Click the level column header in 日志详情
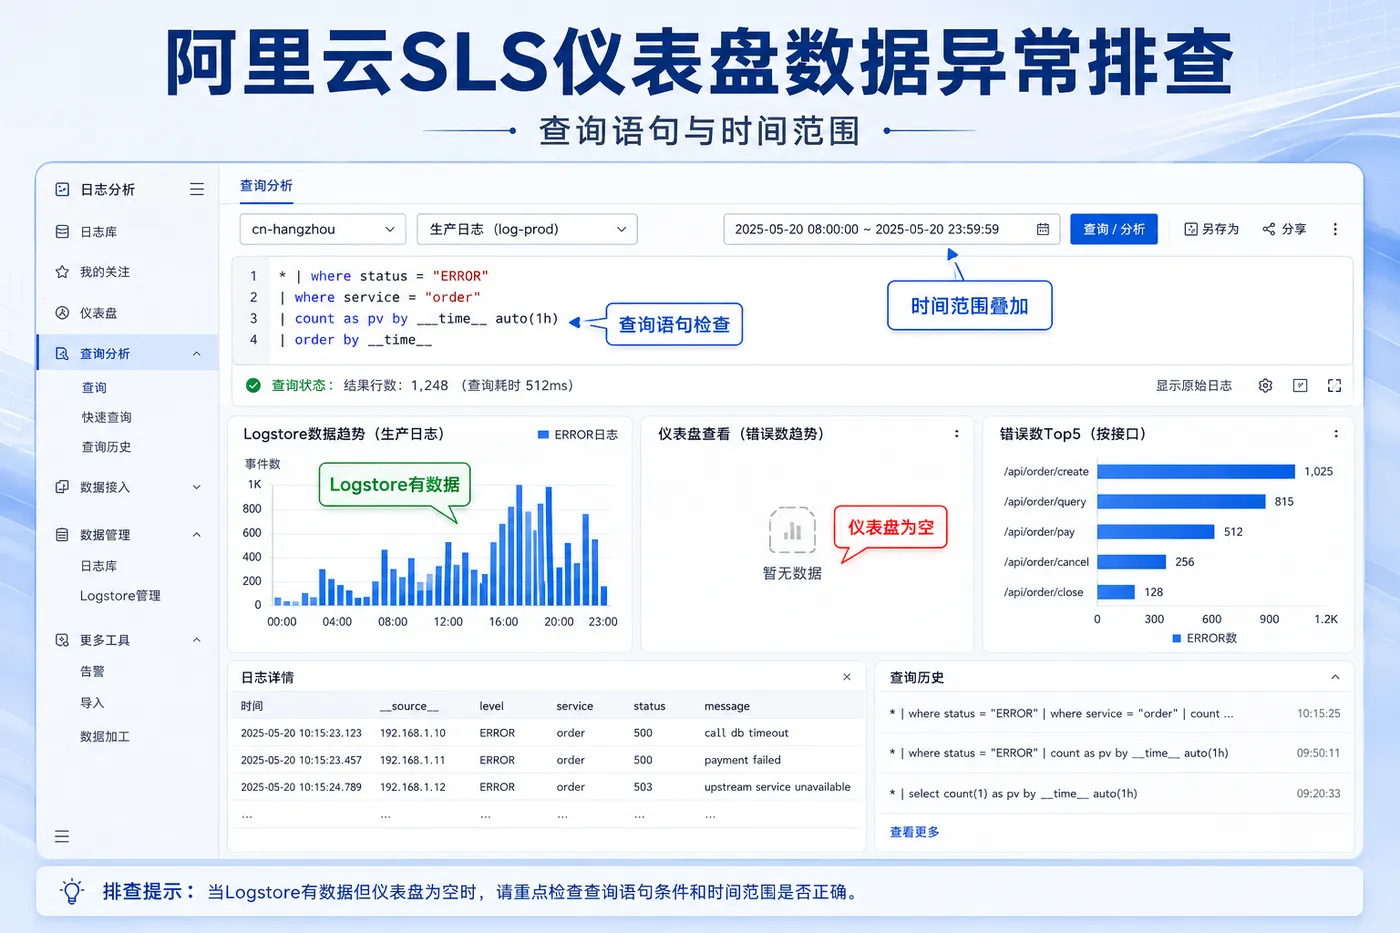Image resolution: width=1400 pixels, height=933 pixels. (491, 706)
